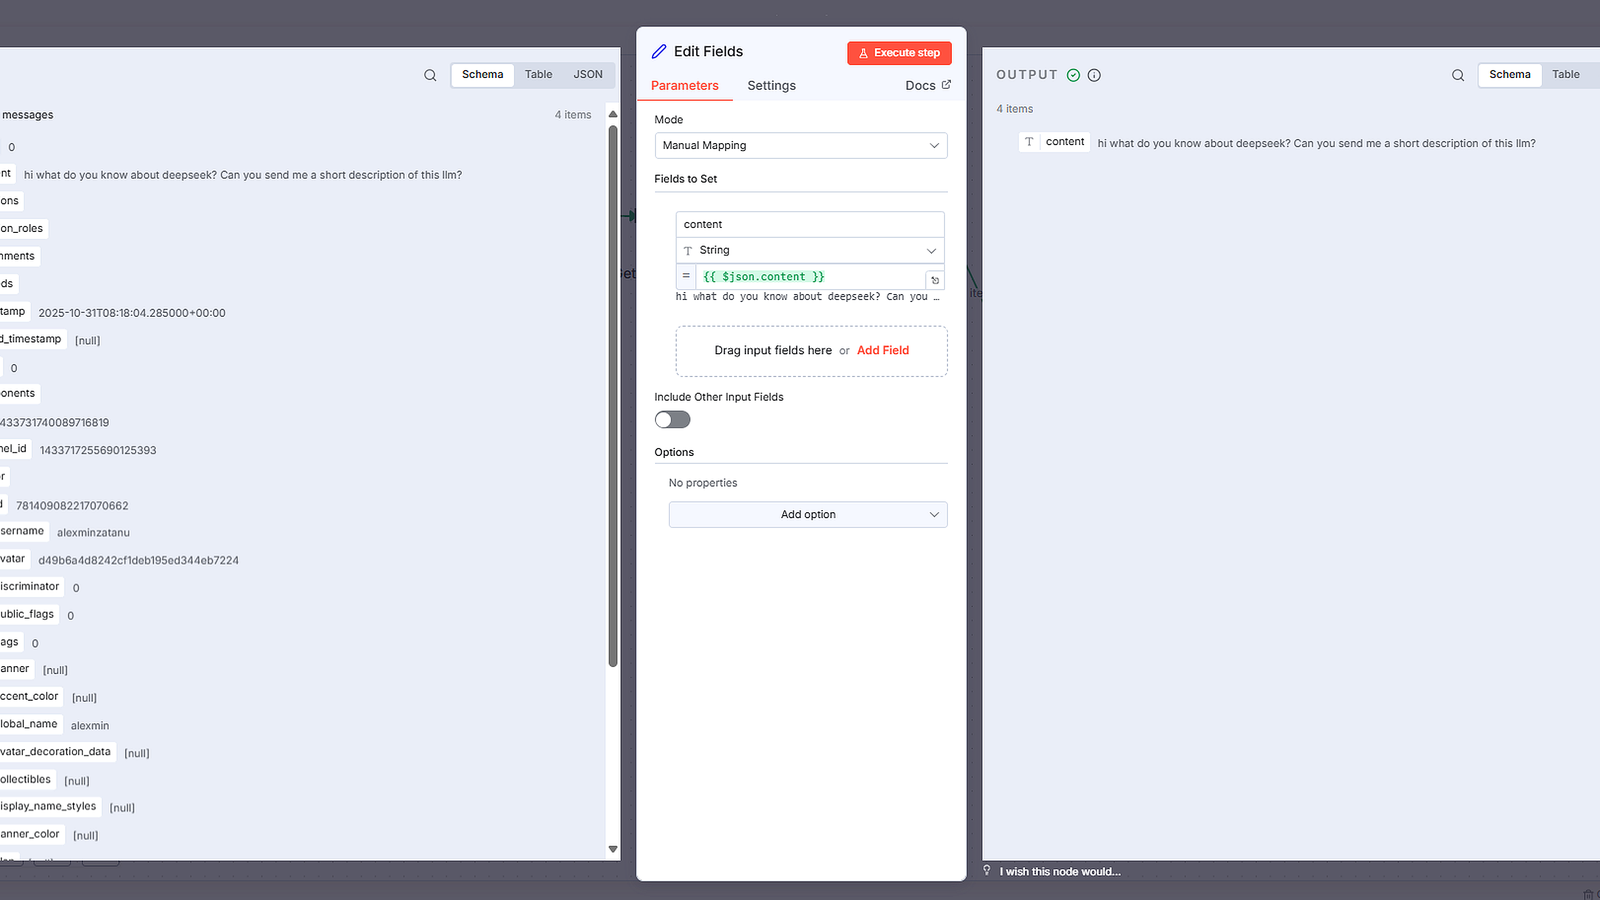Viewport: 1600px width, 900px height.
Task: Expand the Add option dropdown
Action: (808, 514)
